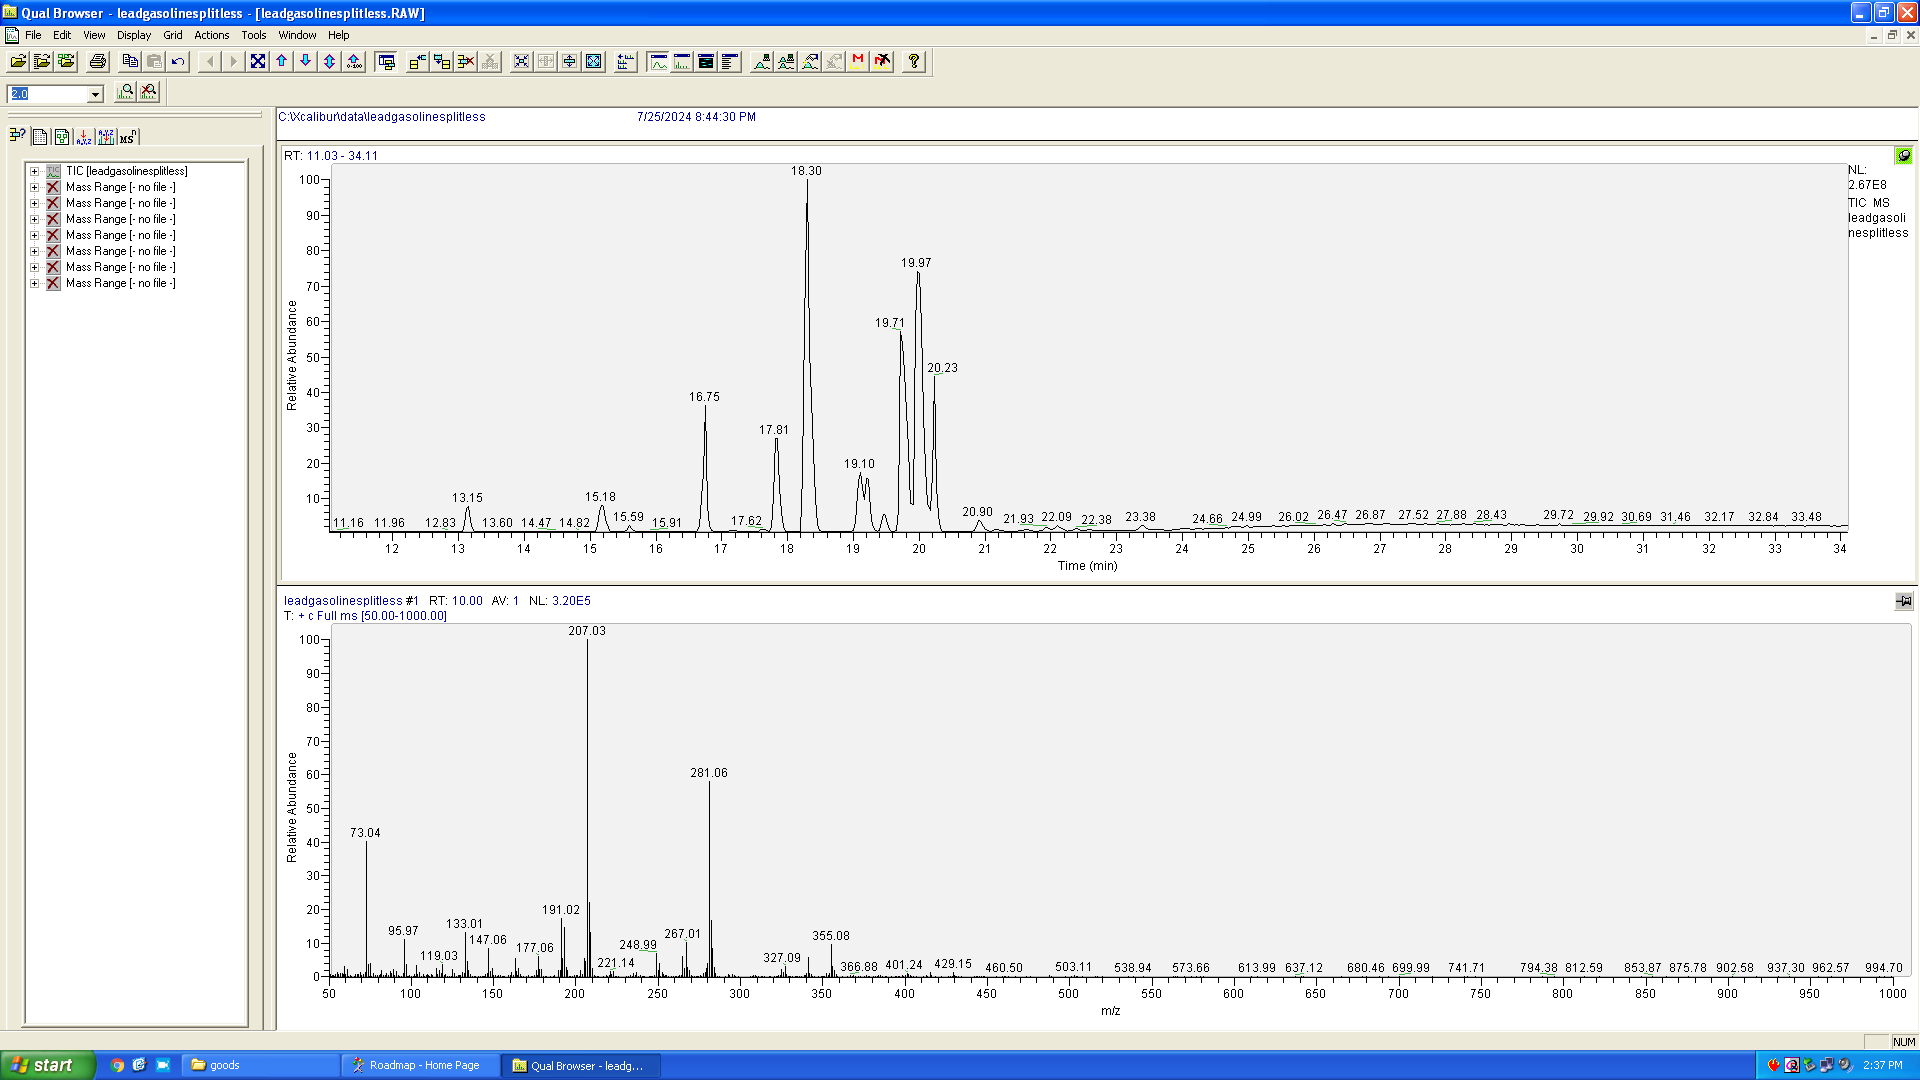This screenshot has width=1920, height=1080.
Task: Expand the first Mass Range tree node
Action: tap(34, 187)
